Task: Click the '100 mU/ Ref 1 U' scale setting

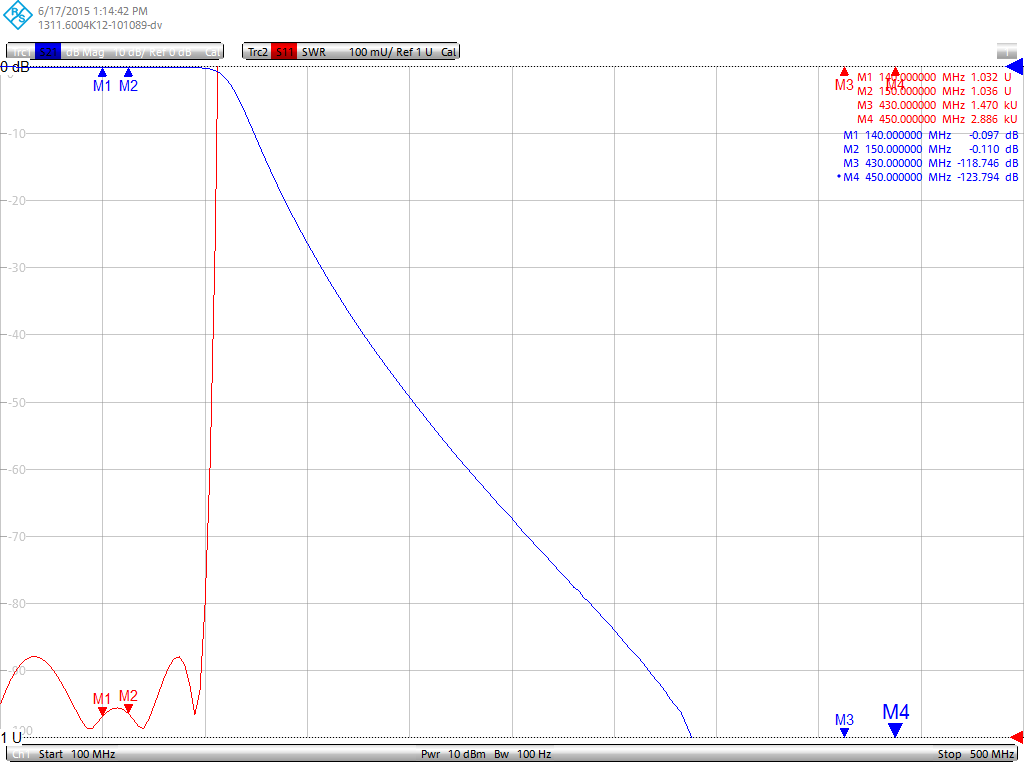Action: pyautogui.click(x=391, y=52)
